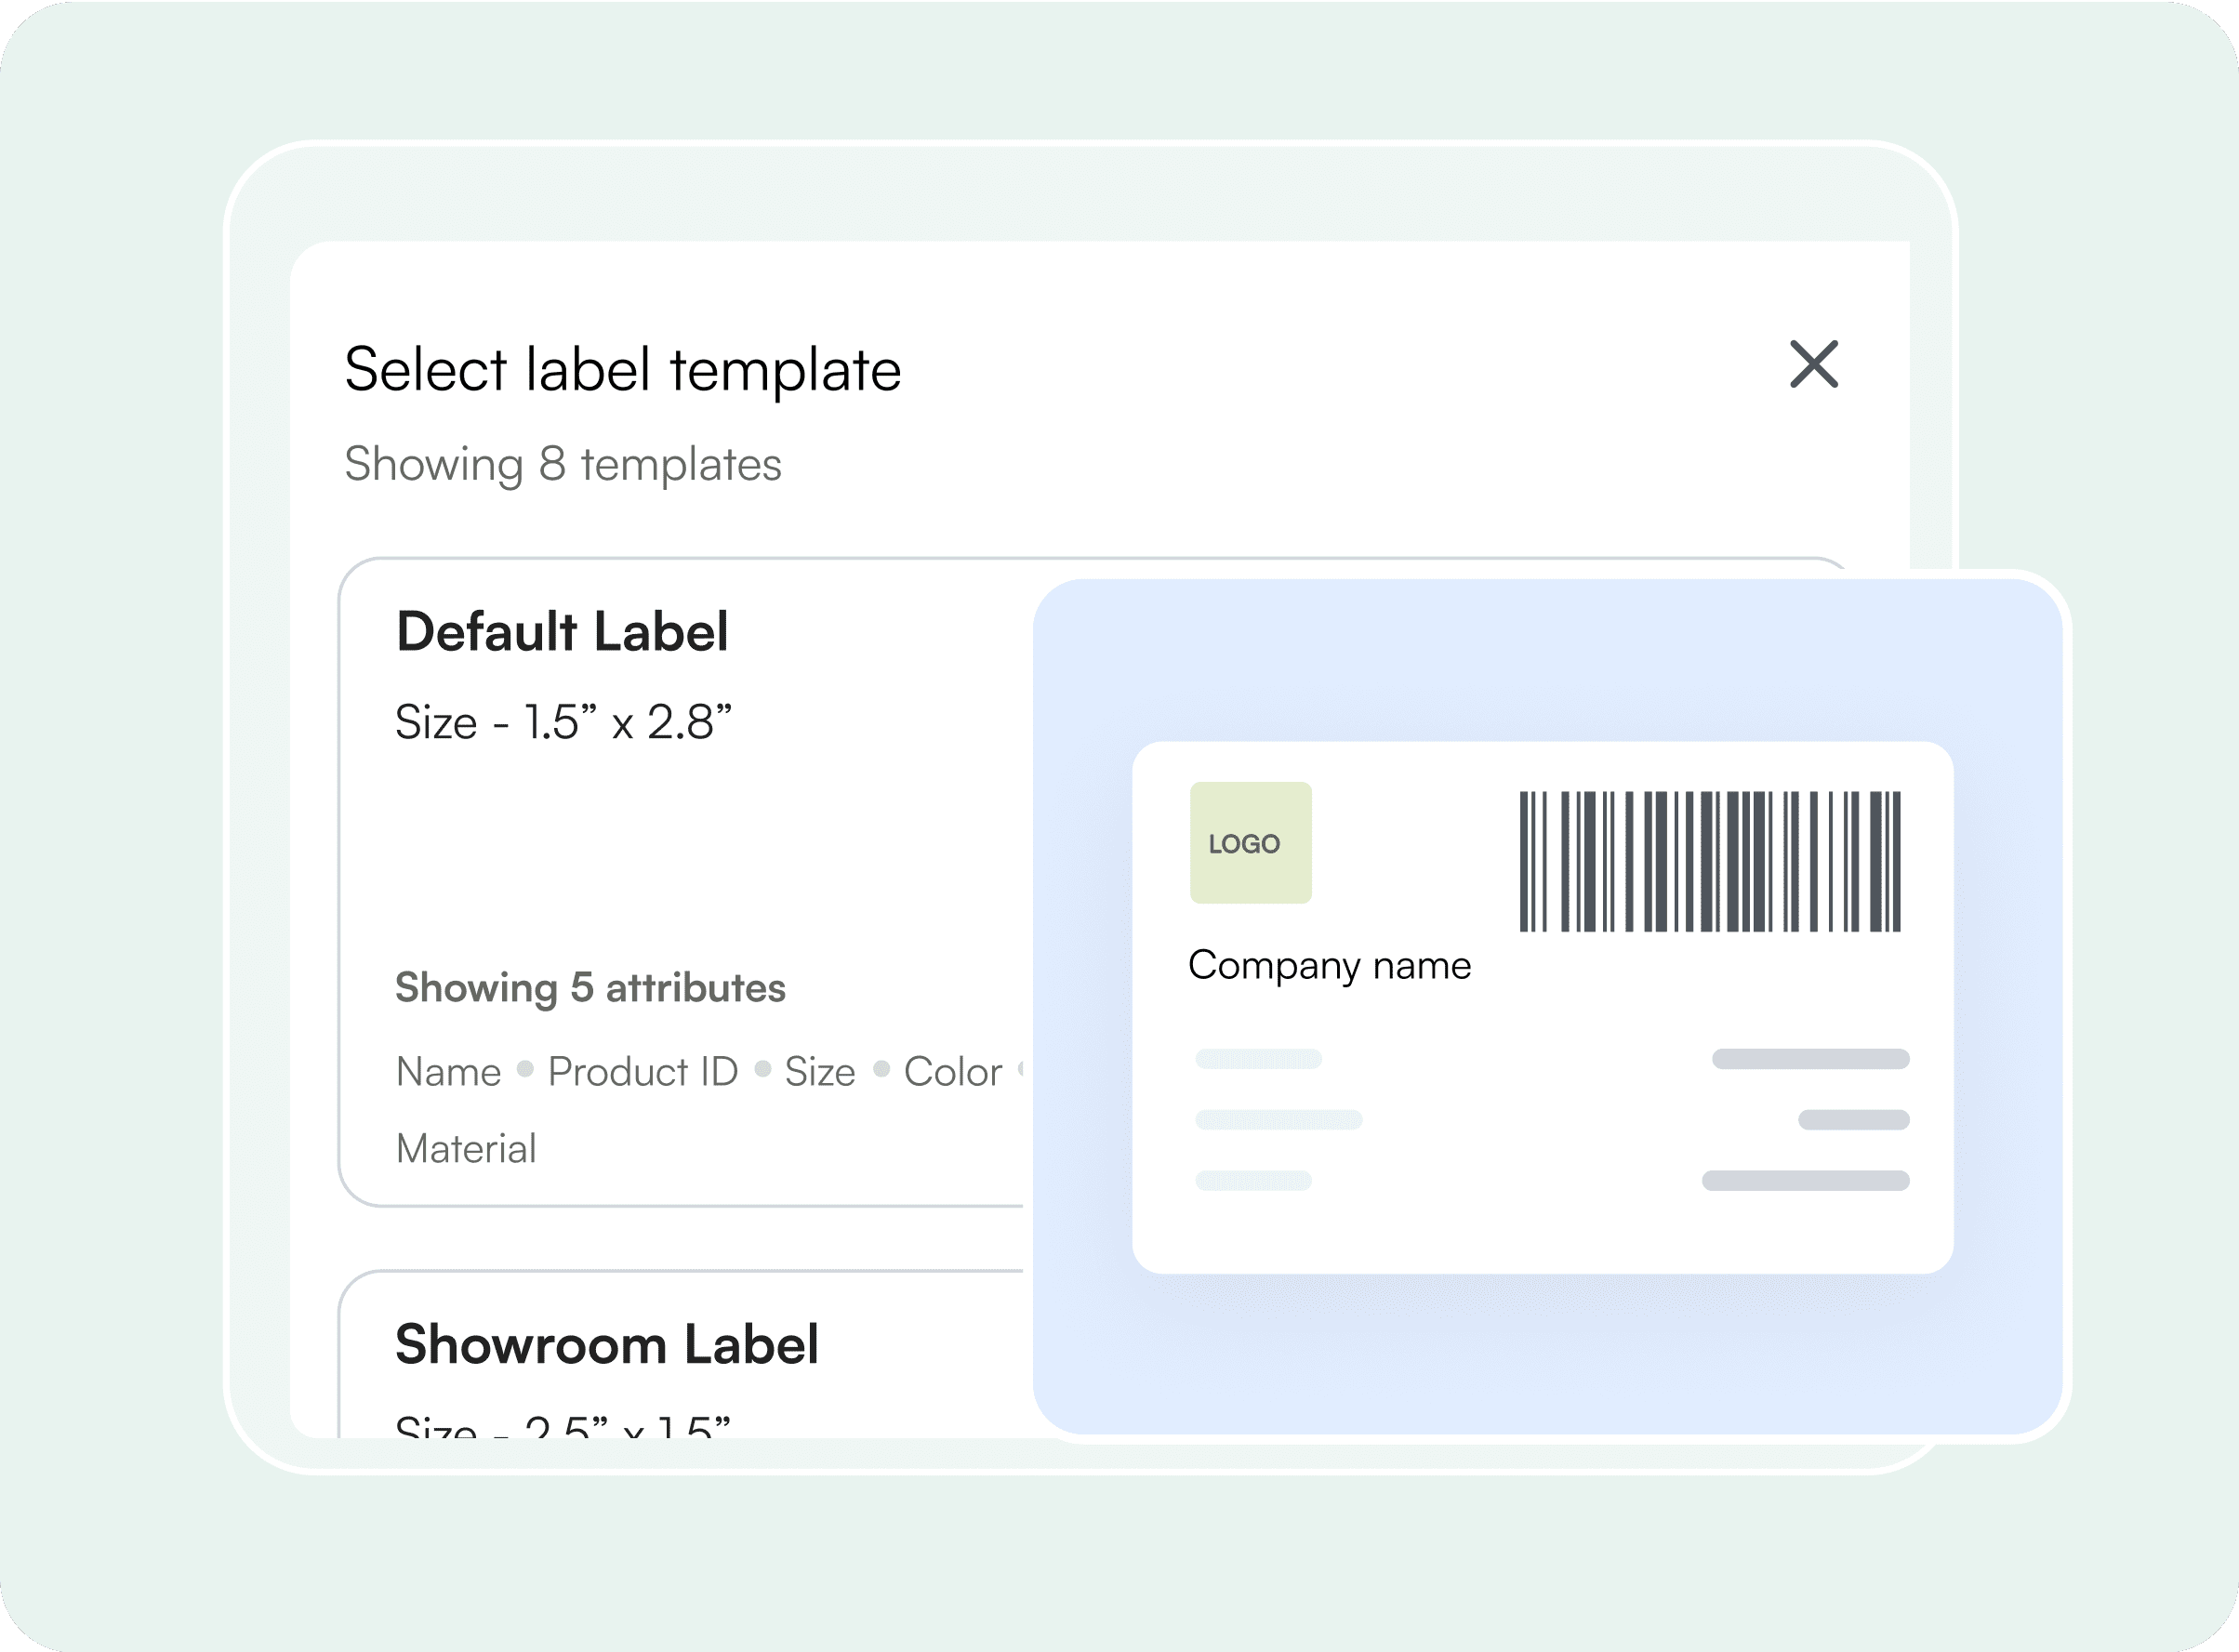Close the Select label template dialog
The width and height of the screenshot is (2239, 1652).
1813,364
